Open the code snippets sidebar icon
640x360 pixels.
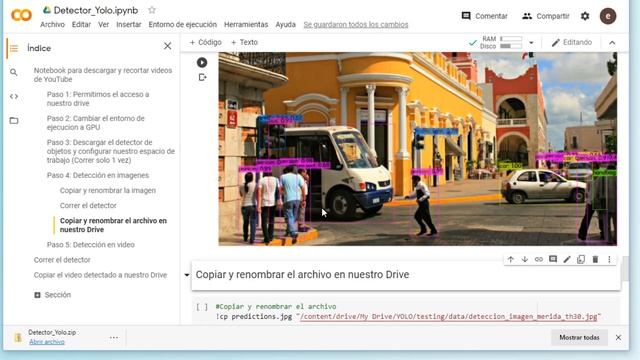click(14, 96)
